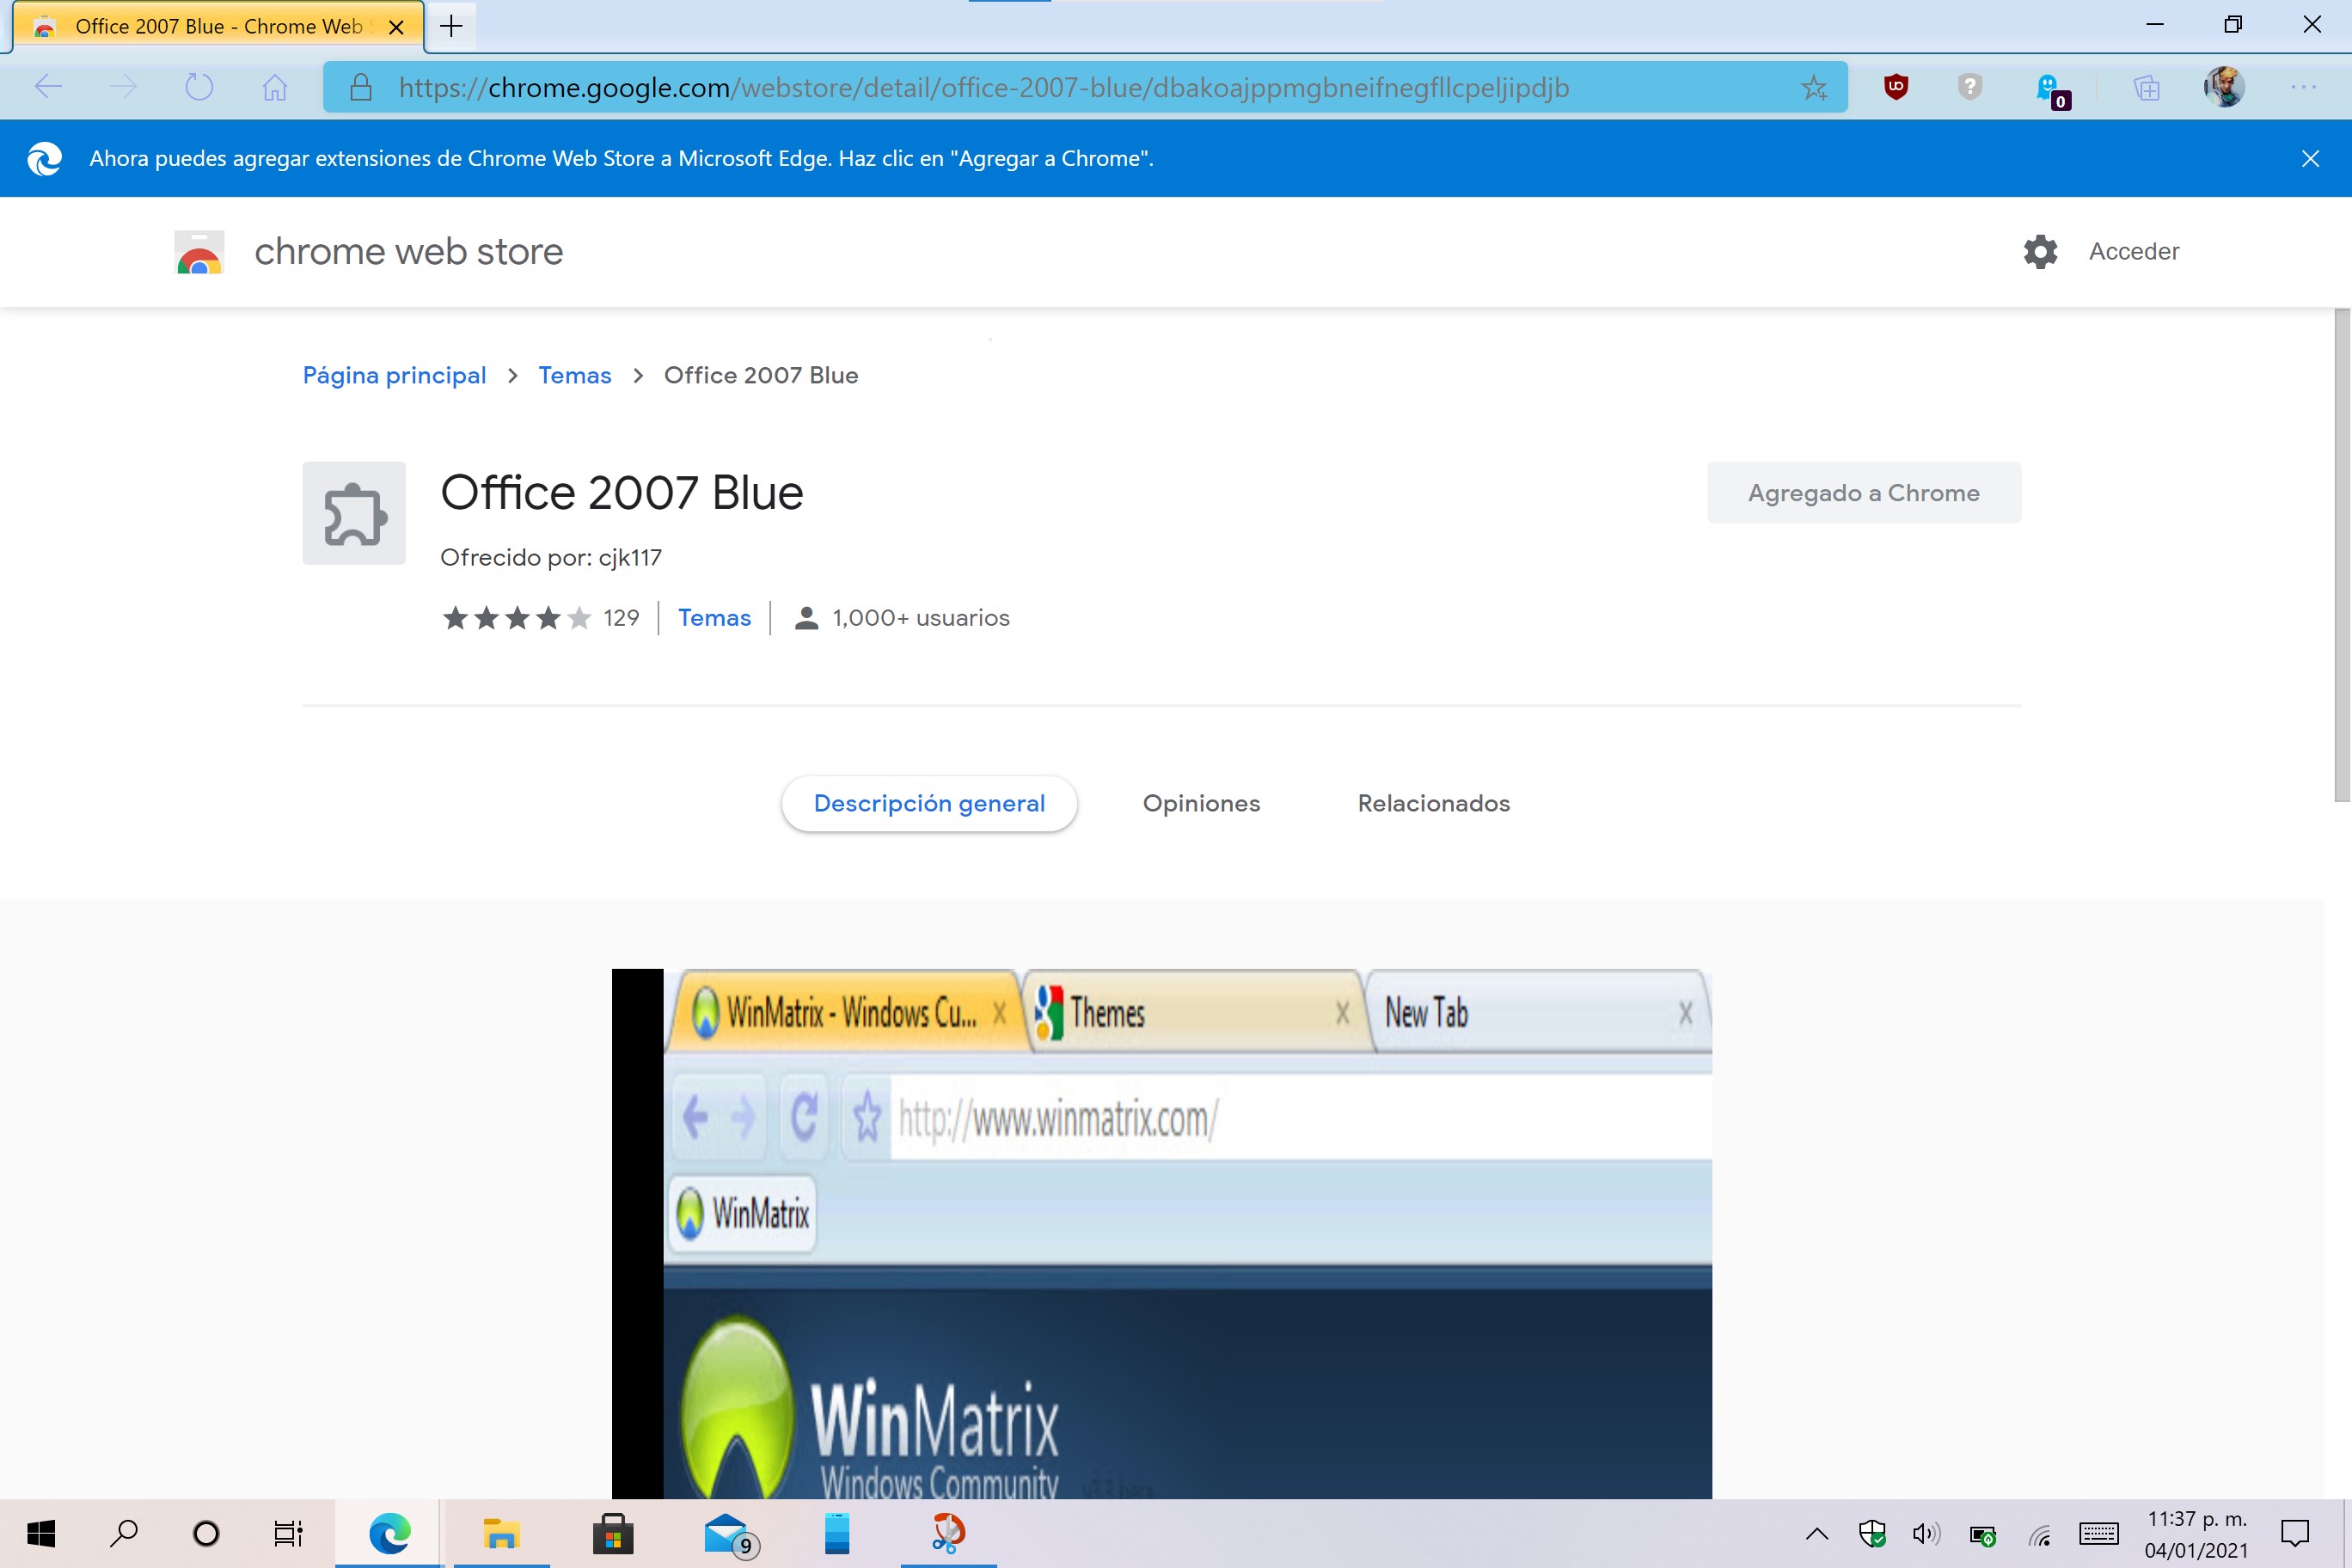Go to Página principal breadcrumb
Image resolution: width=2352 pixels, height=1568 pixels.
394,375
